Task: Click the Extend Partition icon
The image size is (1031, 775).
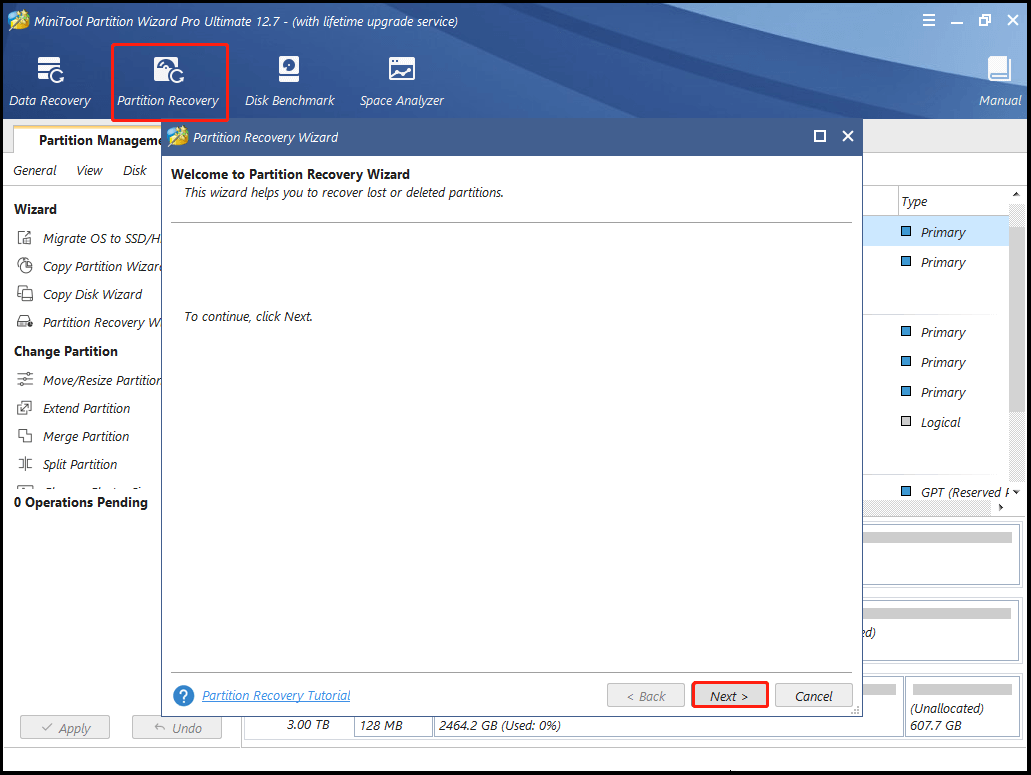Action: pos(24,408)
